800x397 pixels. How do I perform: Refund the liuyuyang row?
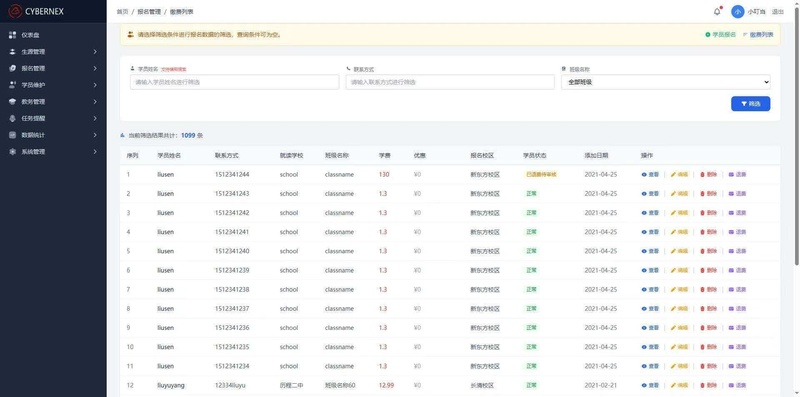pyautogui.click(x=737, y=385)
